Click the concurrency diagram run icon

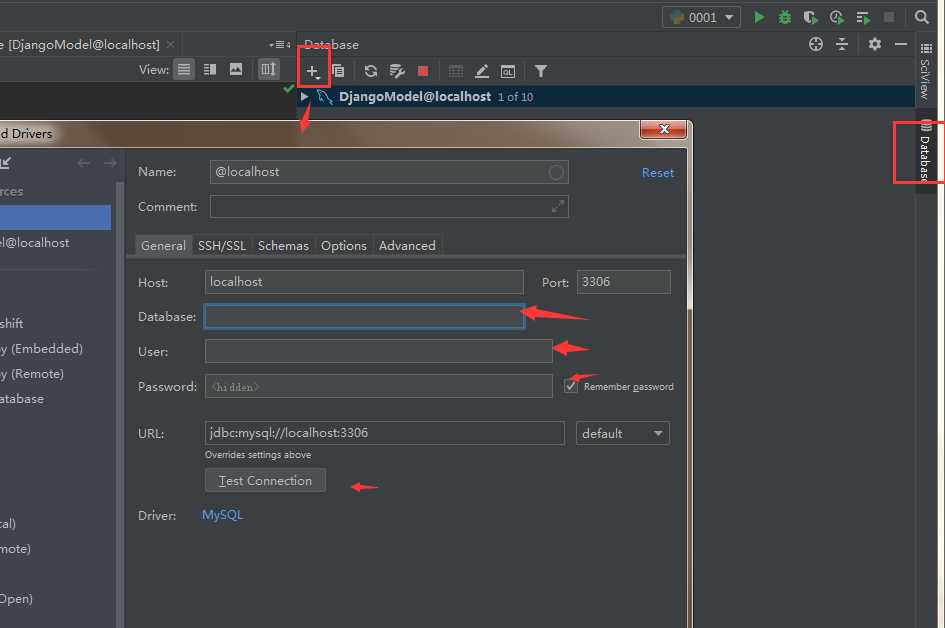coord(863,17)
